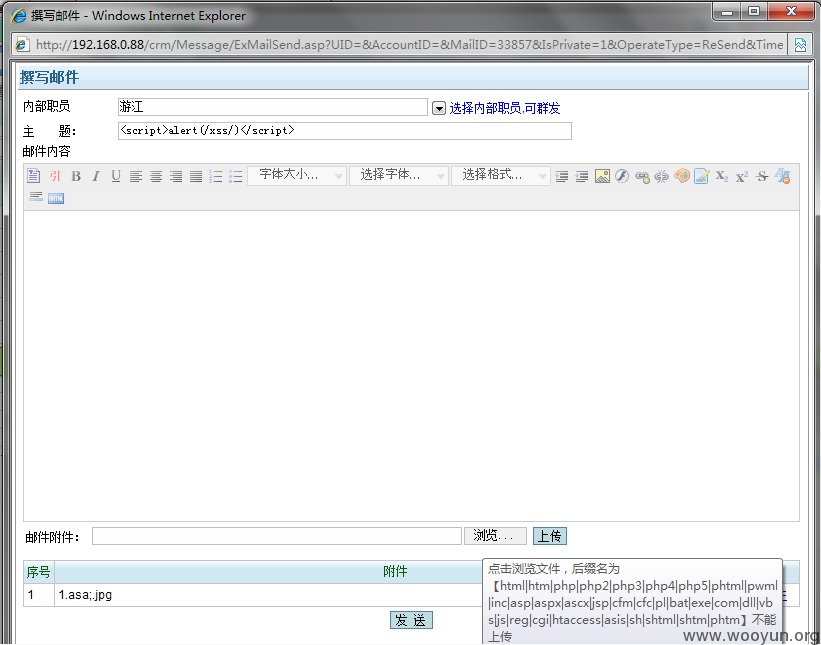Increase indent of text

point(562,176)
